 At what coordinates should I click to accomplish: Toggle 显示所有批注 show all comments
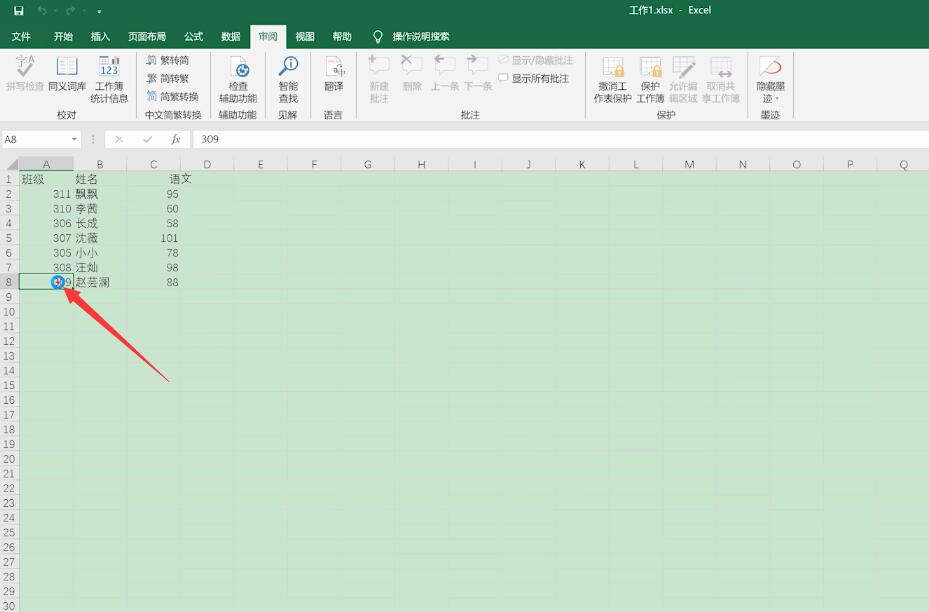click(x=533, y=78)
